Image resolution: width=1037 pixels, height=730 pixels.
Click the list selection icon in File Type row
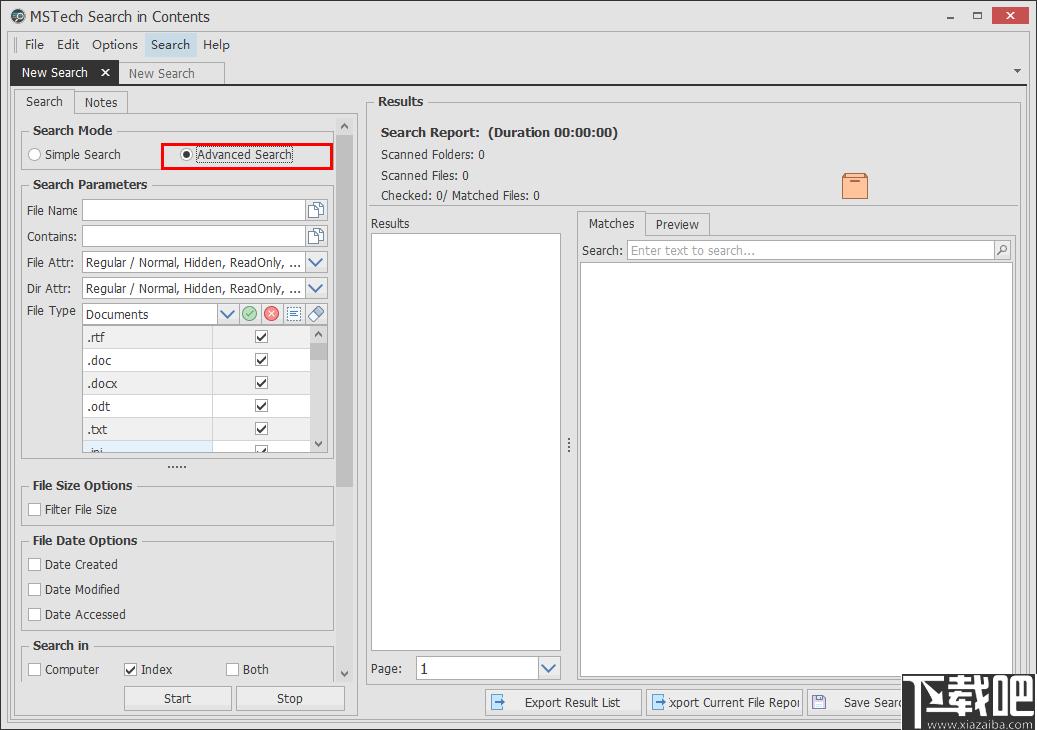coord(294,314)
